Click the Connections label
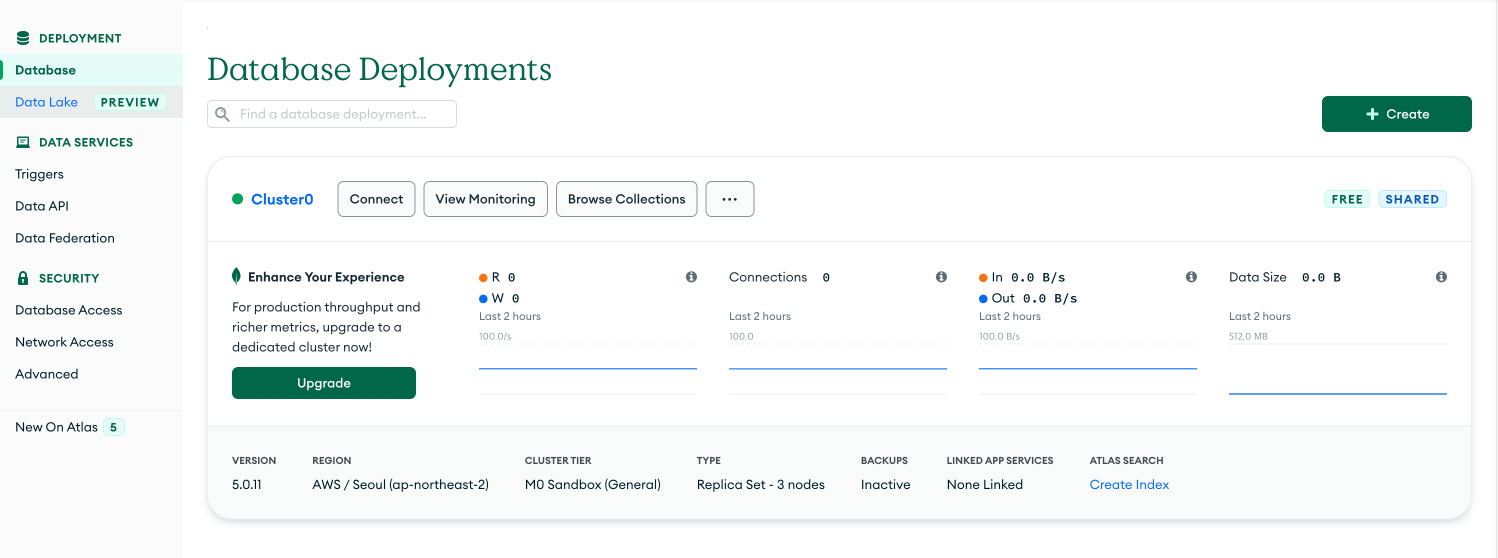This screenshot has width=1498, height=558. tap(768, 277)
